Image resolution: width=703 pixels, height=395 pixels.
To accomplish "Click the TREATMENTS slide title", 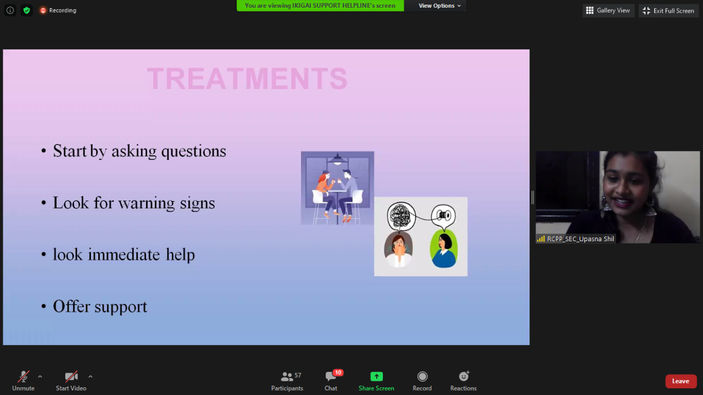I will 247,78.
